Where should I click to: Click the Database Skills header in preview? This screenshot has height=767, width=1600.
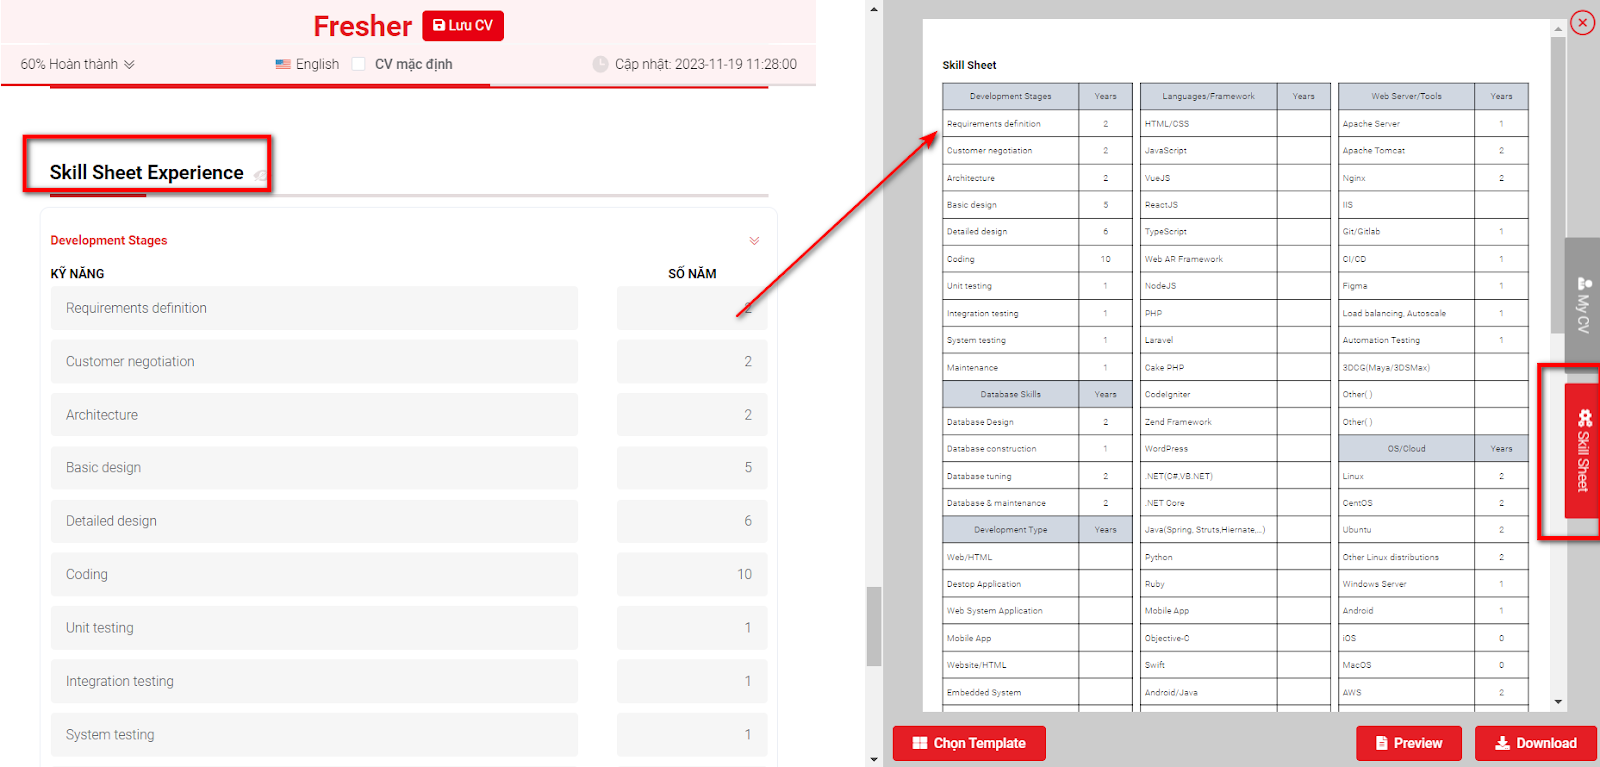tap(1010, 394)
